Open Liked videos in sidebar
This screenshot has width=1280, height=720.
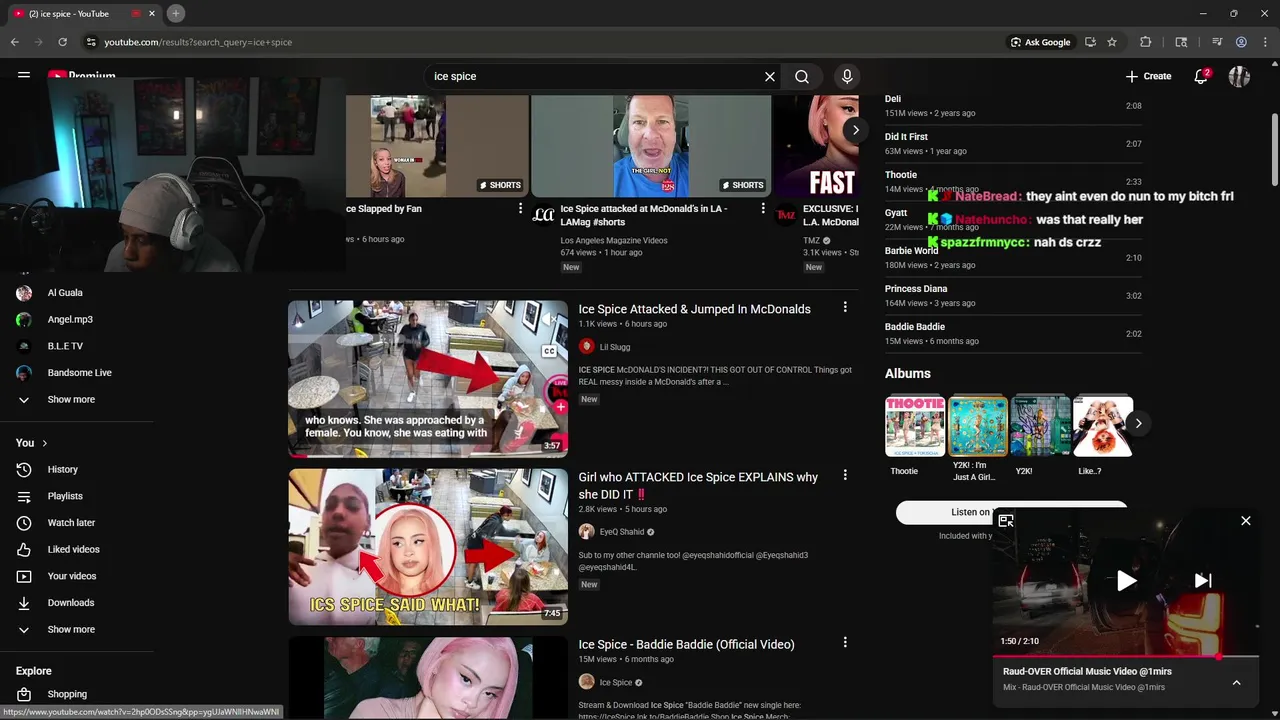(x=73, y=549)
